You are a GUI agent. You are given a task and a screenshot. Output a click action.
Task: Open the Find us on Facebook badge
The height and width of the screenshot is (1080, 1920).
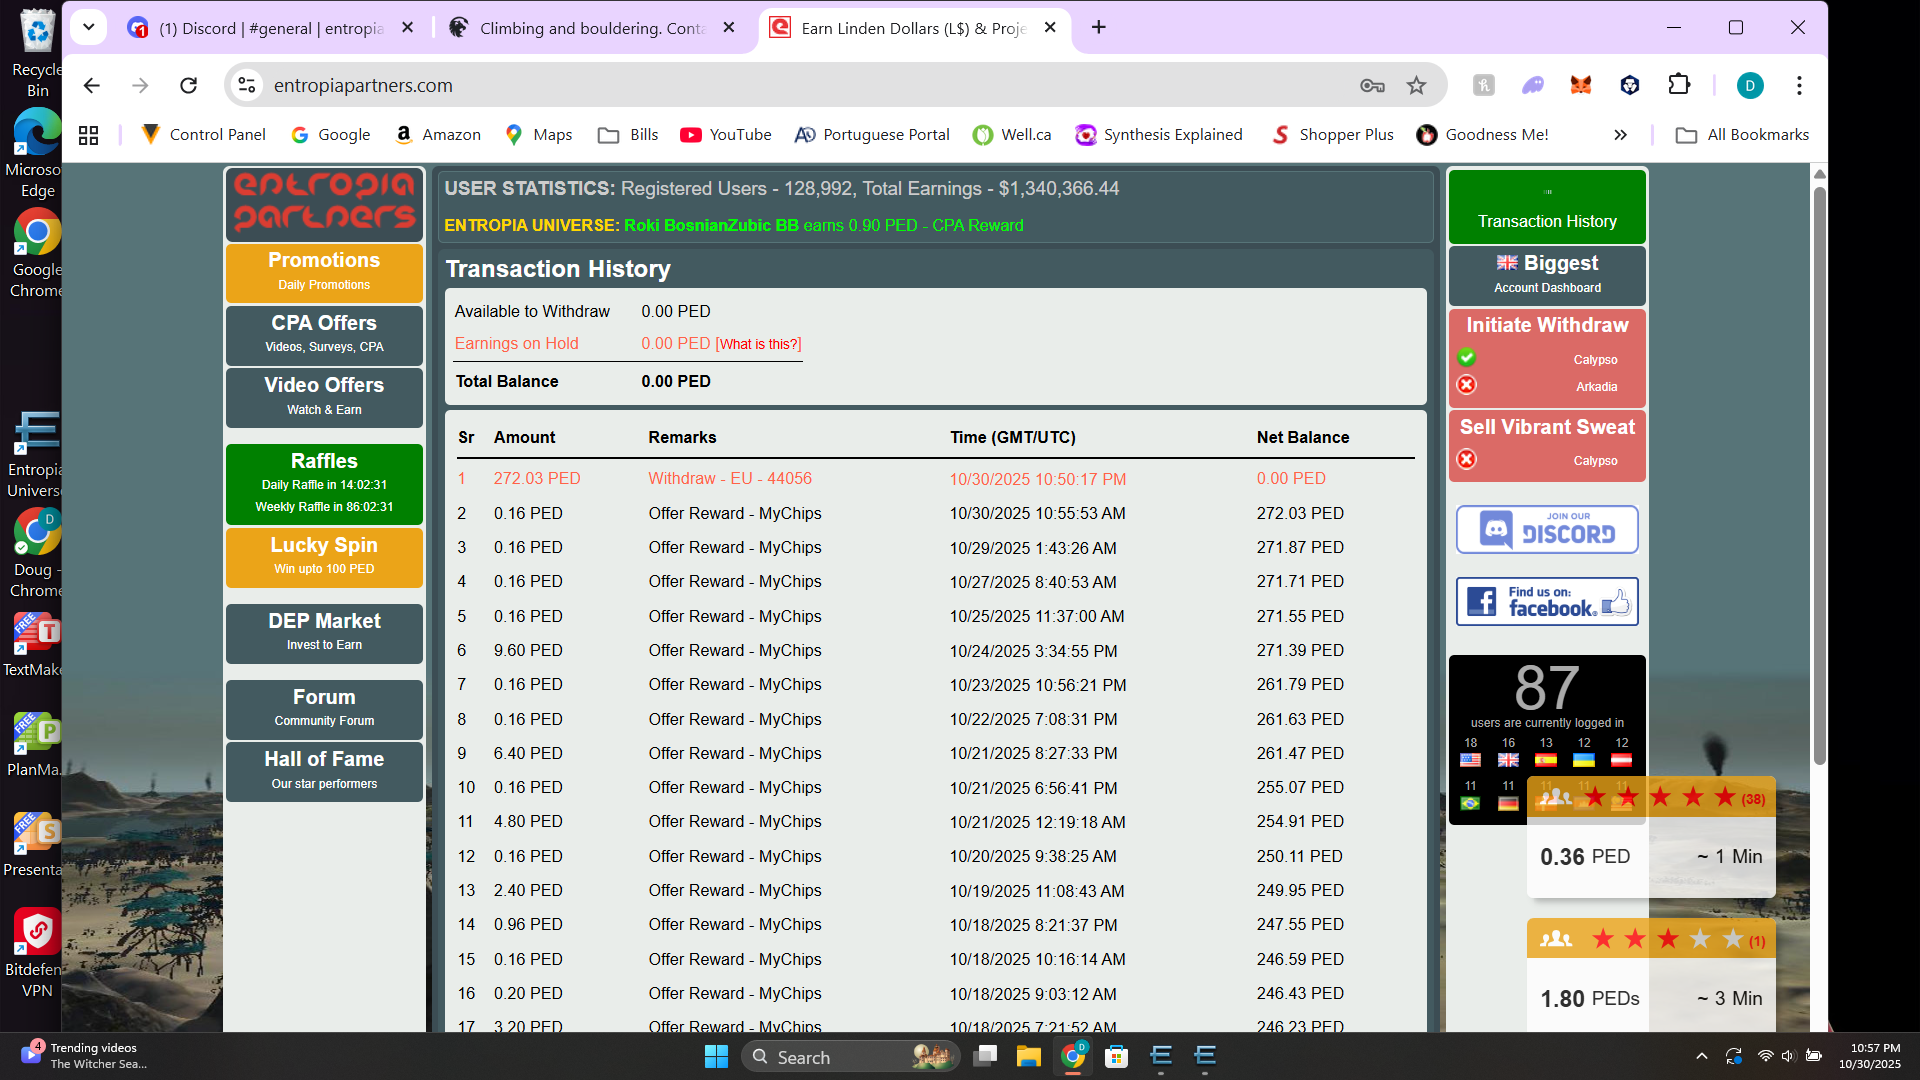[x=1547, y=602]
